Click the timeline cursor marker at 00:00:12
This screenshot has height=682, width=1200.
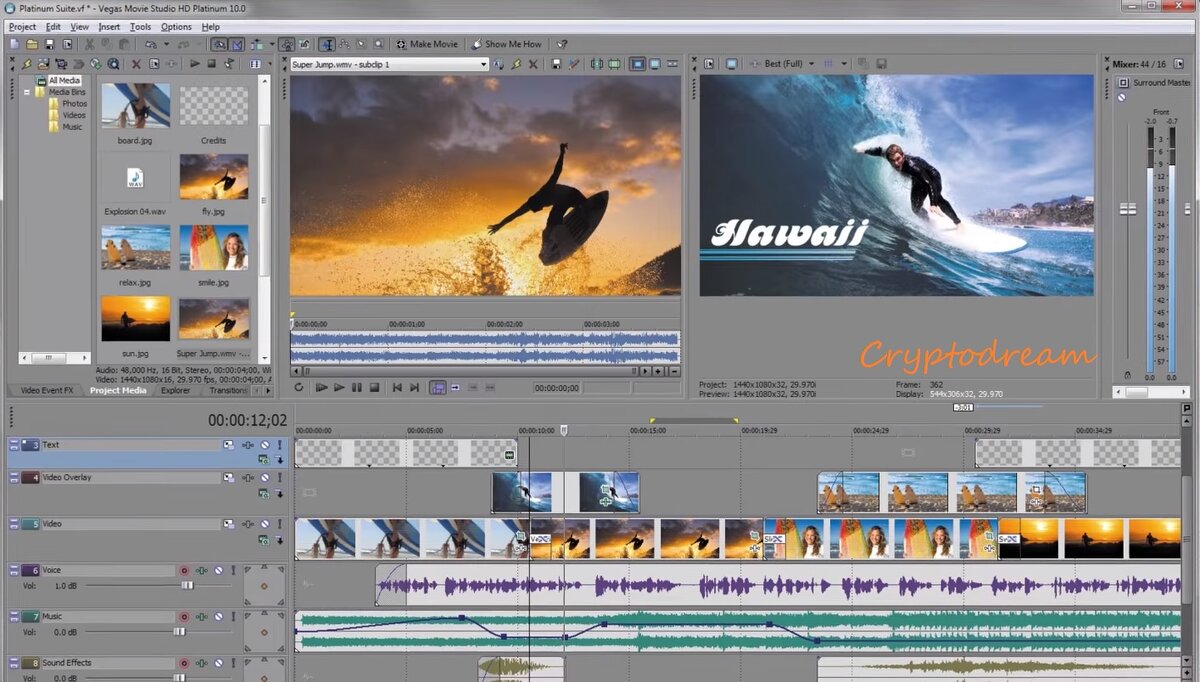tap(564, 430)
